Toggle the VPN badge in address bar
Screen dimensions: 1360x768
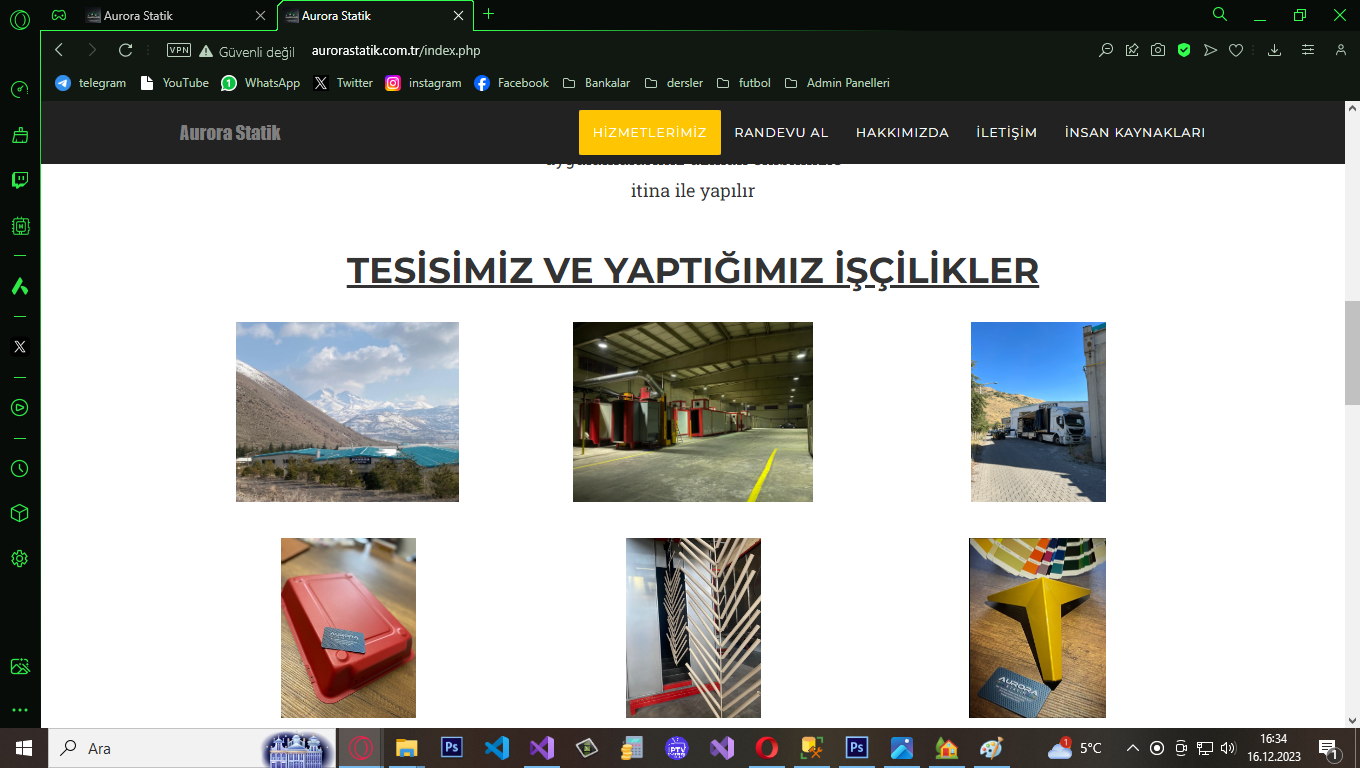179,50
